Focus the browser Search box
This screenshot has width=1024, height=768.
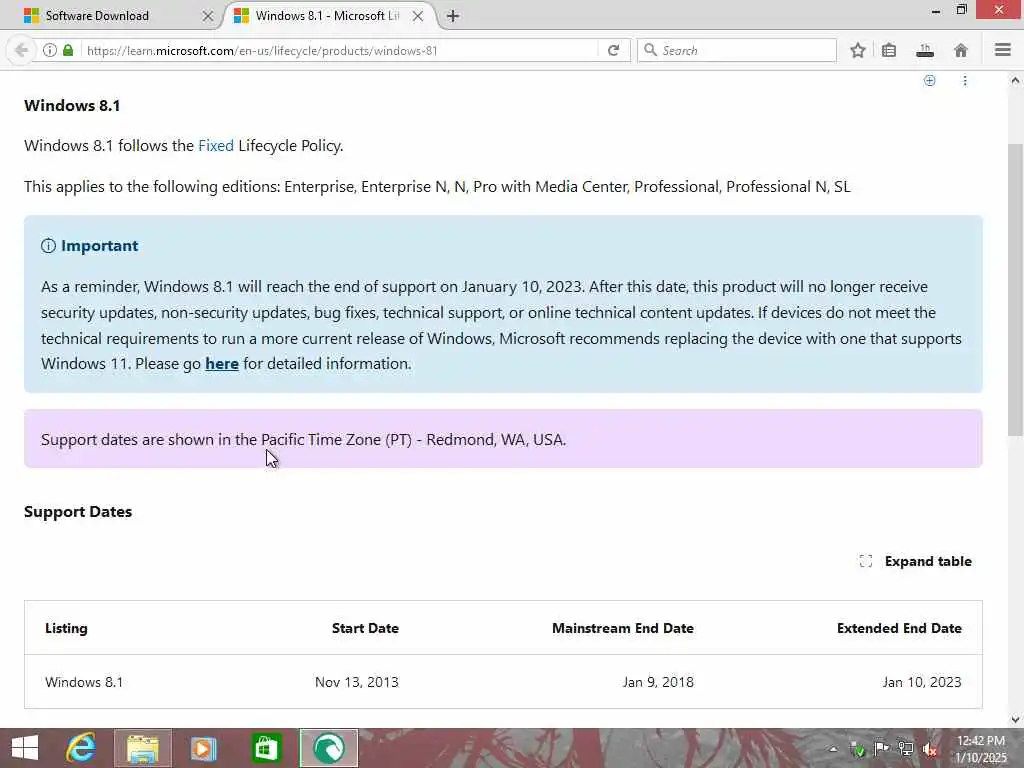tap(737, 50)
